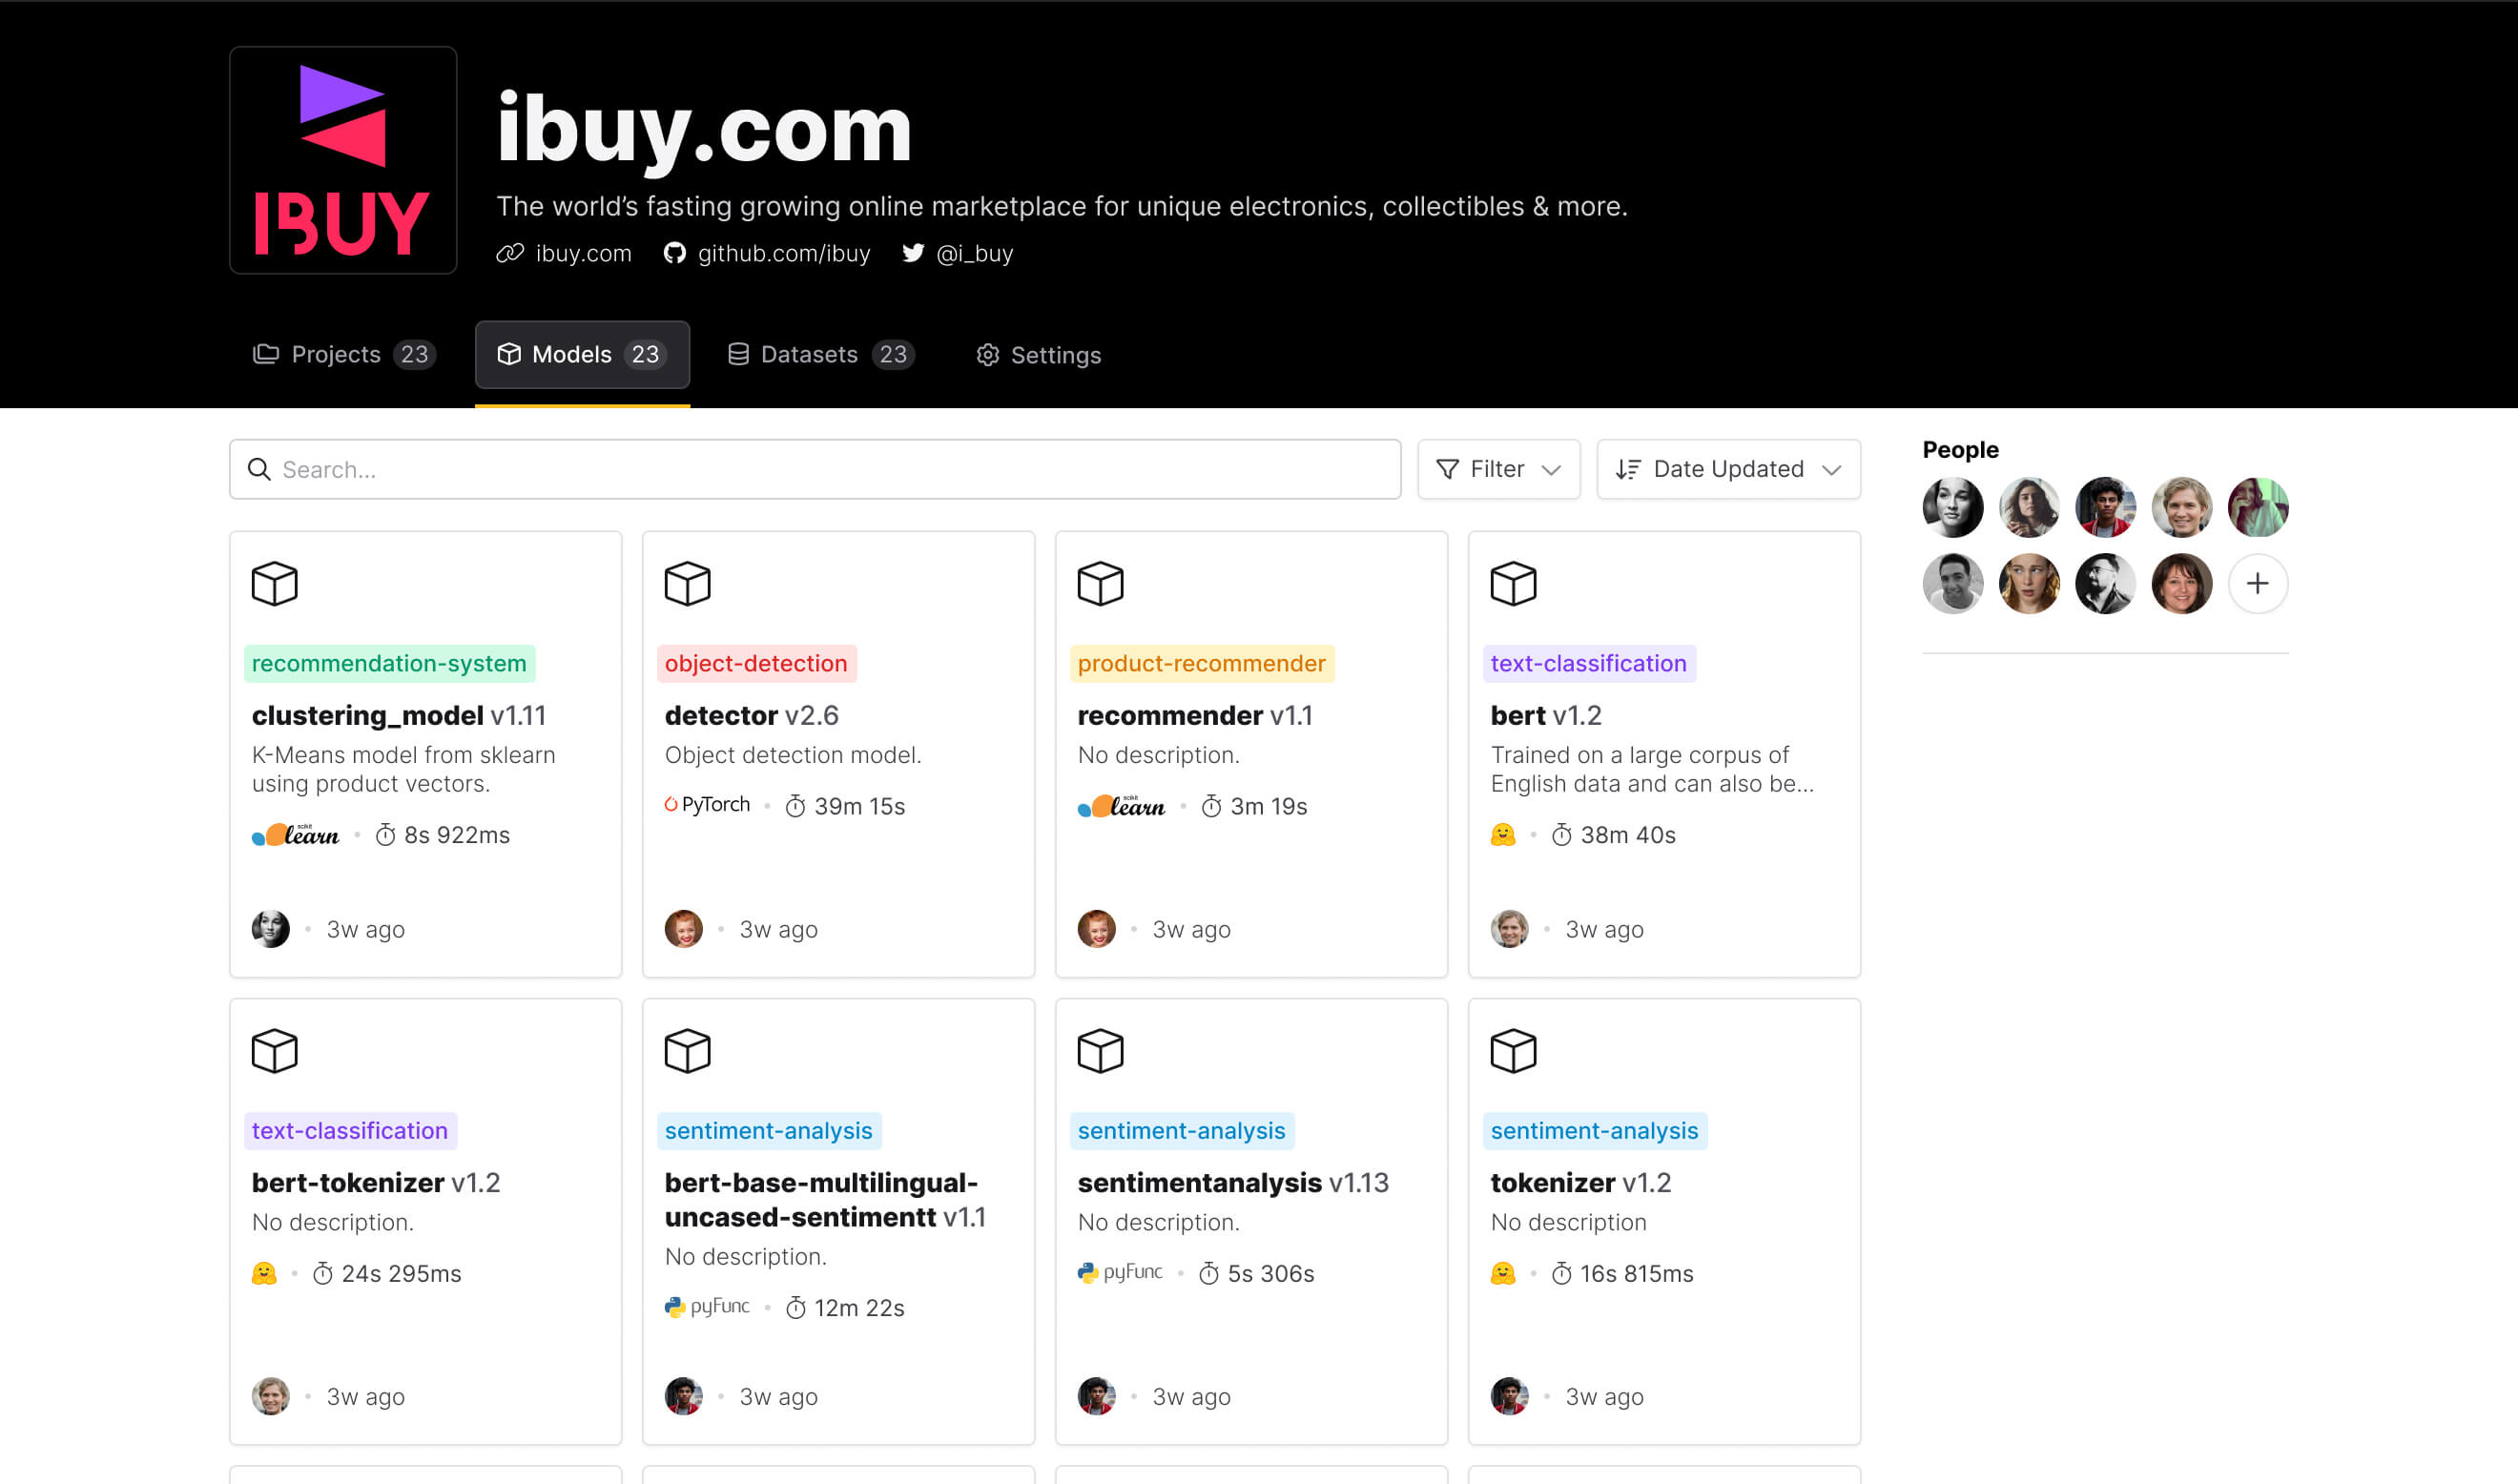Click Hugging Face emoji on bert-tokenizer card
The width and height of the screenshot is (2518, 1484).
coord(264,1273)
